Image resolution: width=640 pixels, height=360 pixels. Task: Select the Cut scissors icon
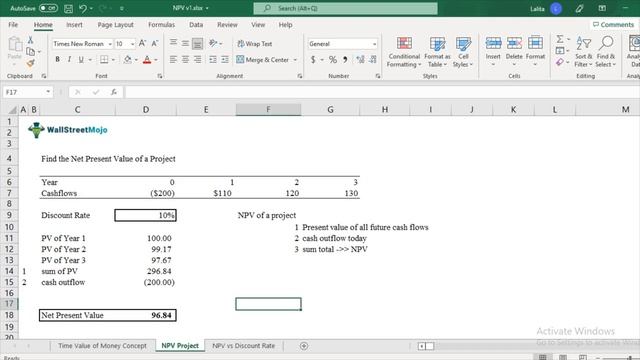click(30, 40)
